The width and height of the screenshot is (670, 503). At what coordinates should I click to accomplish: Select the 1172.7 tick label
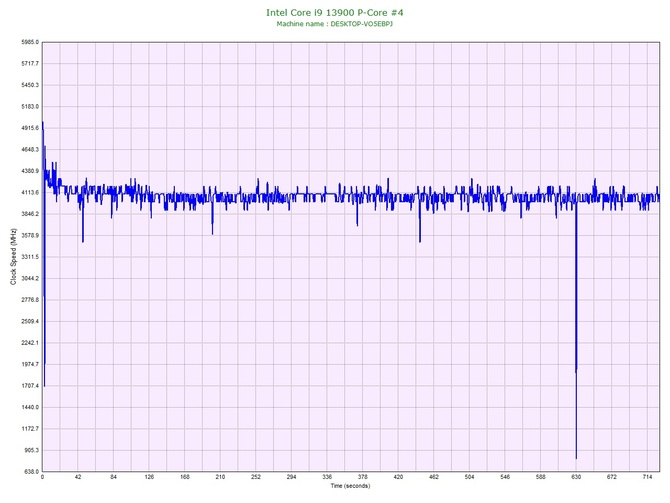30,429
